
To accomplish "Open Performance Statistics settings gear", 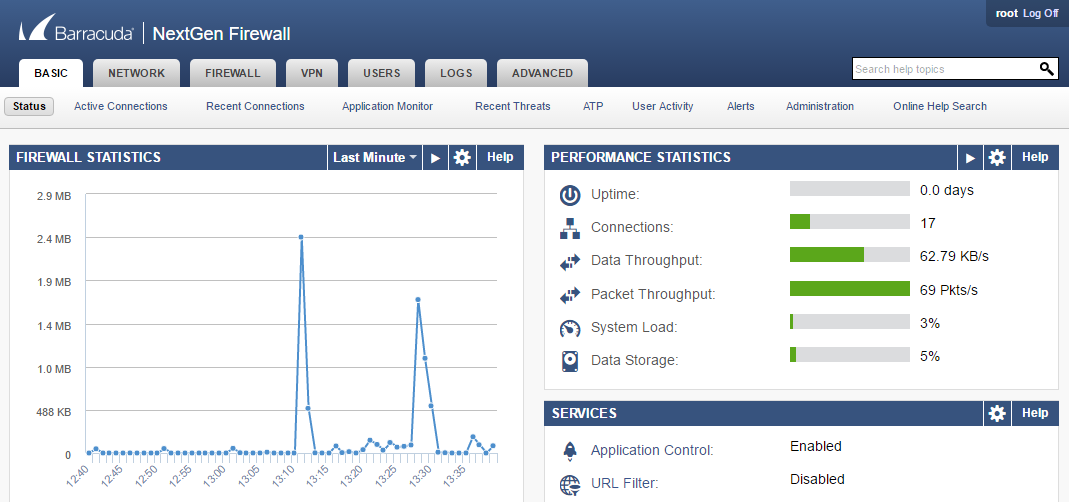I will [x=997, y=158].
